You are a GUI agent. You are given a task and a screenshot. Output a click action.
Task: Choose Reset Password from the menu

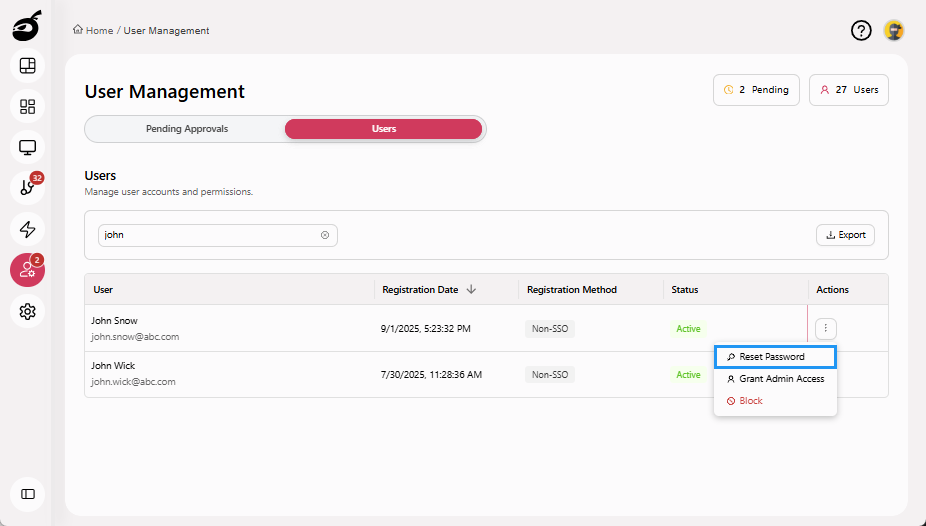772,357
